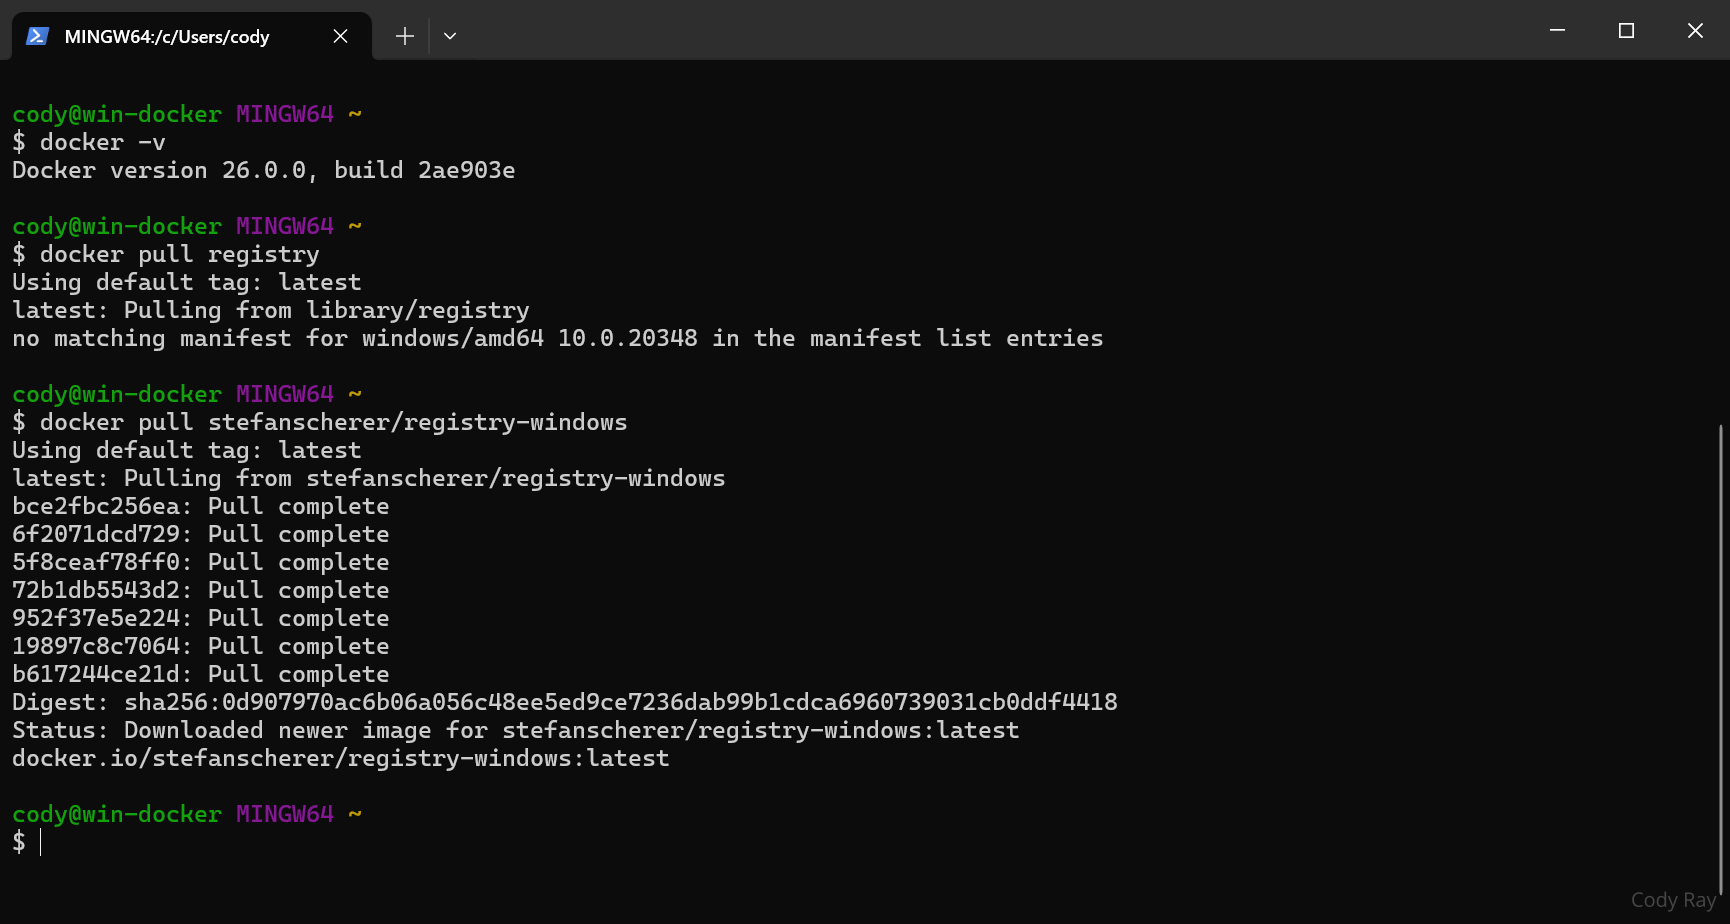
Task: Select the MINGW64:/c/Users/cody tab
Action: 167,37
